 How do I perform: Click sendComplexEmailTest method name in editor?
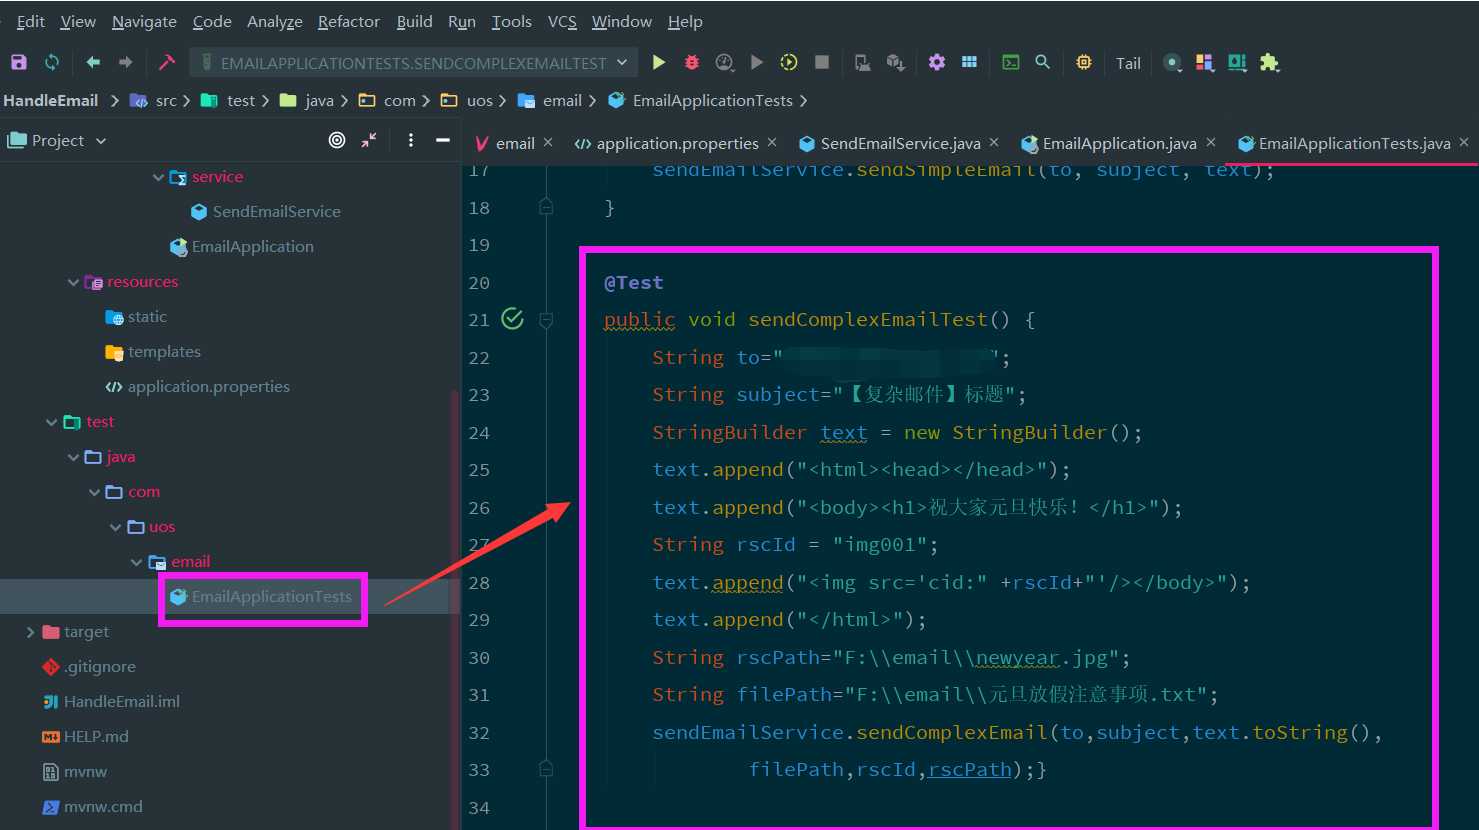click(x=868, y=320)
